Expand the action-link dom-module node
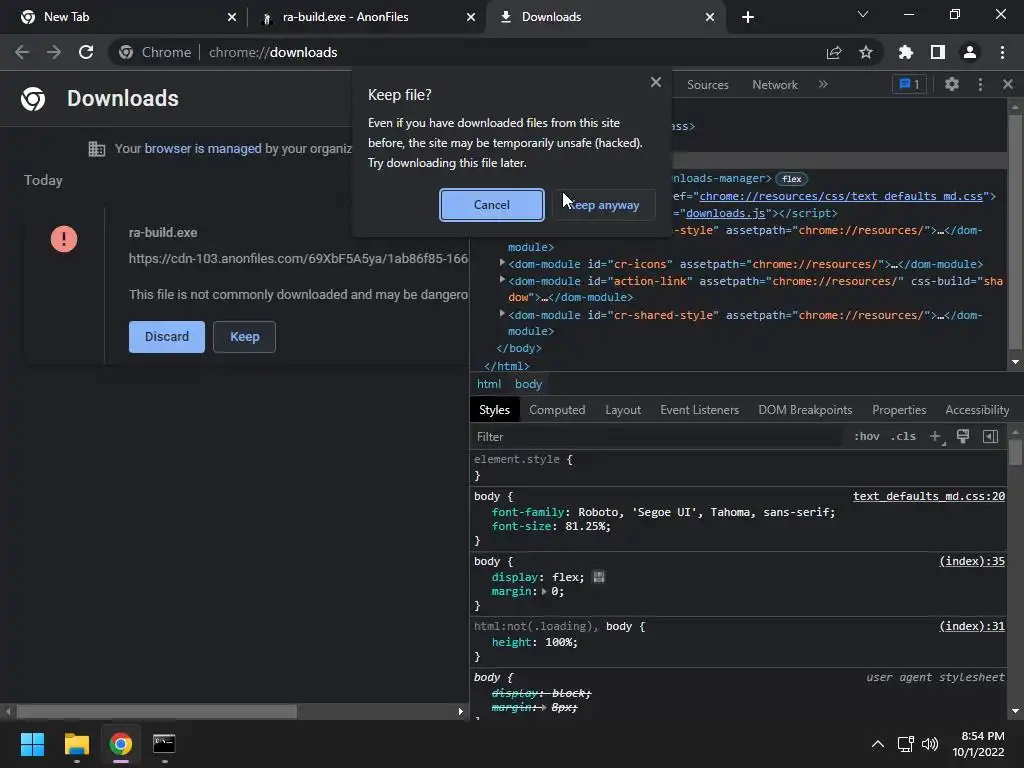 coord(502,280)
